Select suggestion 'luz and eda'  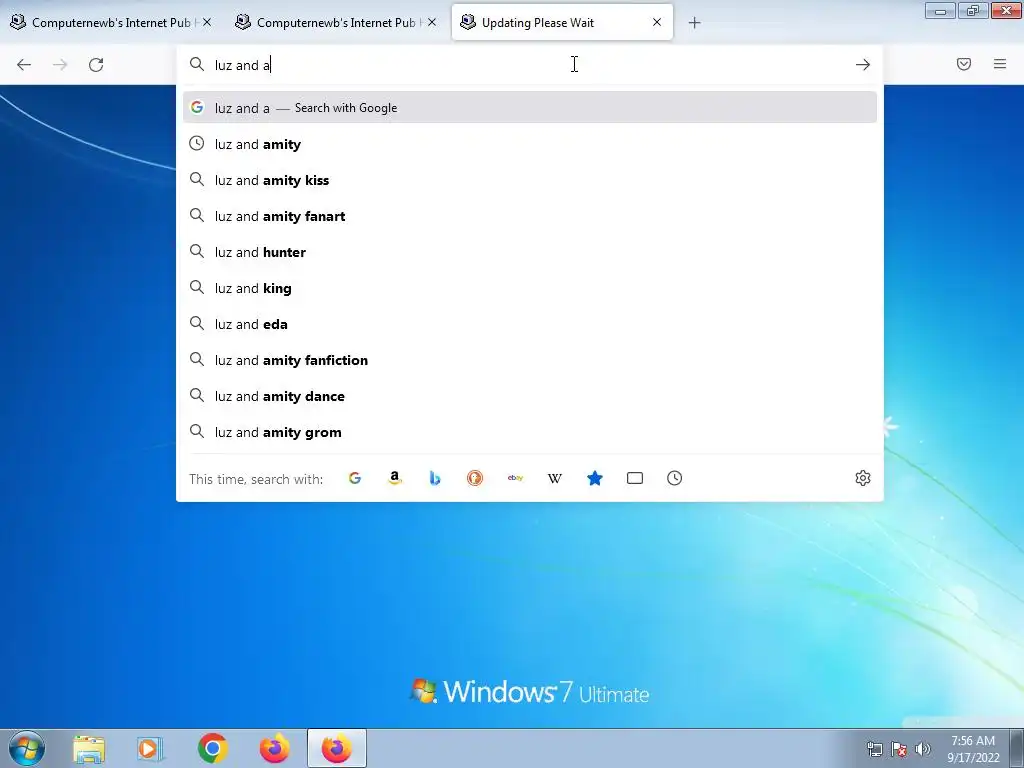(530, 324)
